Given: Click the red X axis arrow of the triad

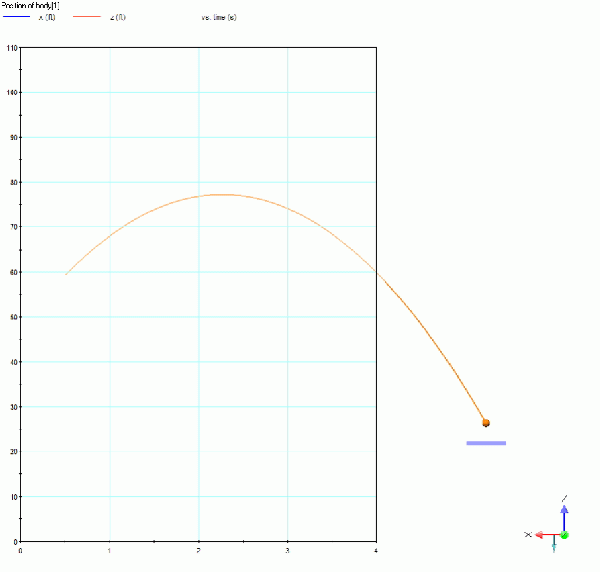Looking at the screenshot, I should click(x=547, y=535).
